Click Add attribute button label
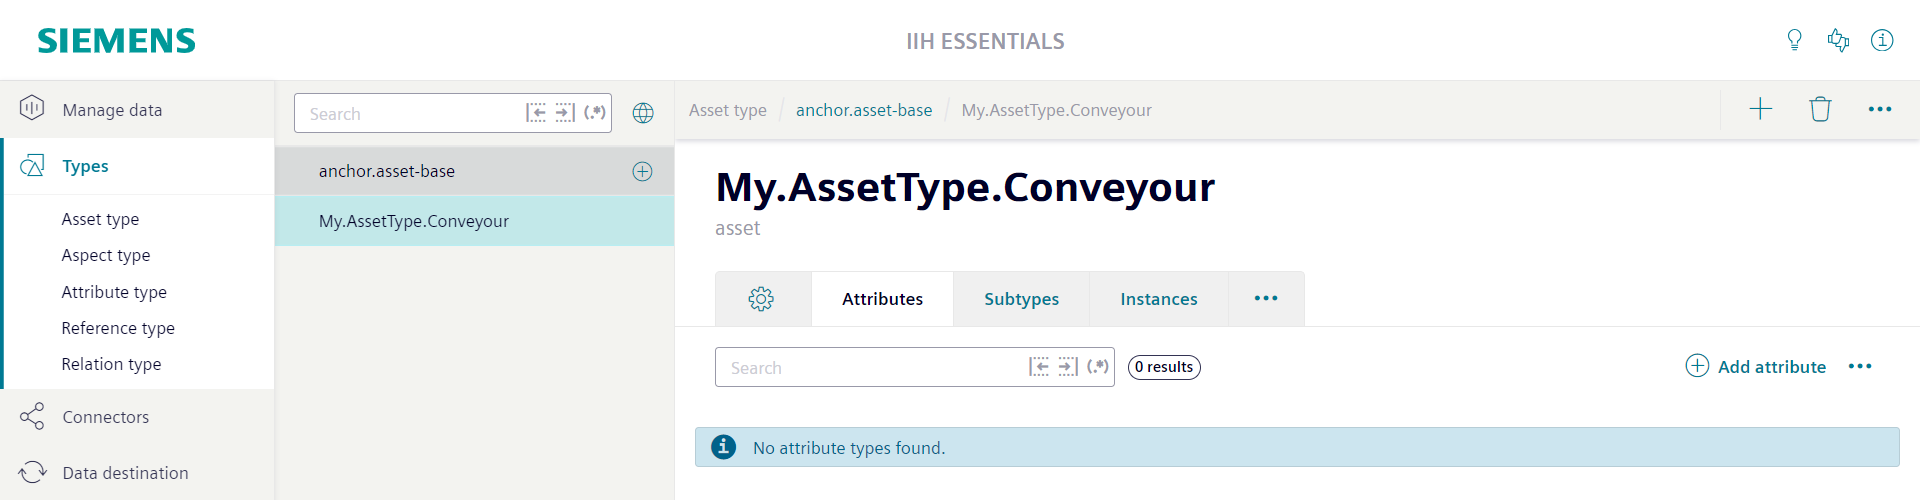Viewport: 1920px width, 500px height. coord(1771,367)
